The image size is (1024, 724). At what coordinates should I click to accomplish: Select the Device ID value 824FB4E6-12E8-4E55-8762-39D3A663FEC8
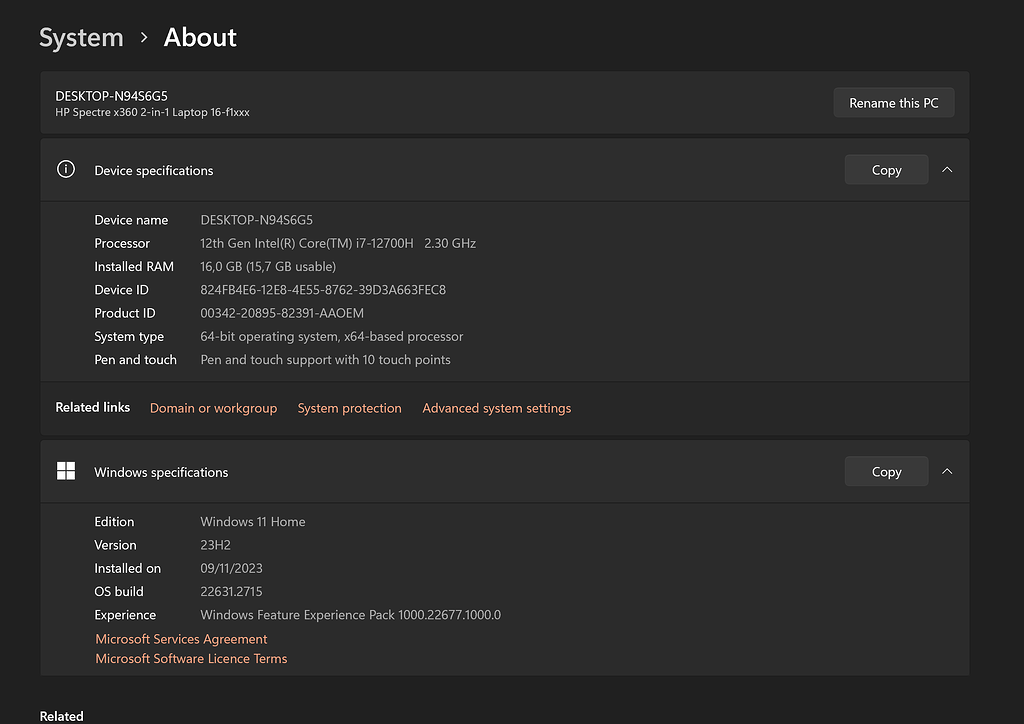point(323,290)
